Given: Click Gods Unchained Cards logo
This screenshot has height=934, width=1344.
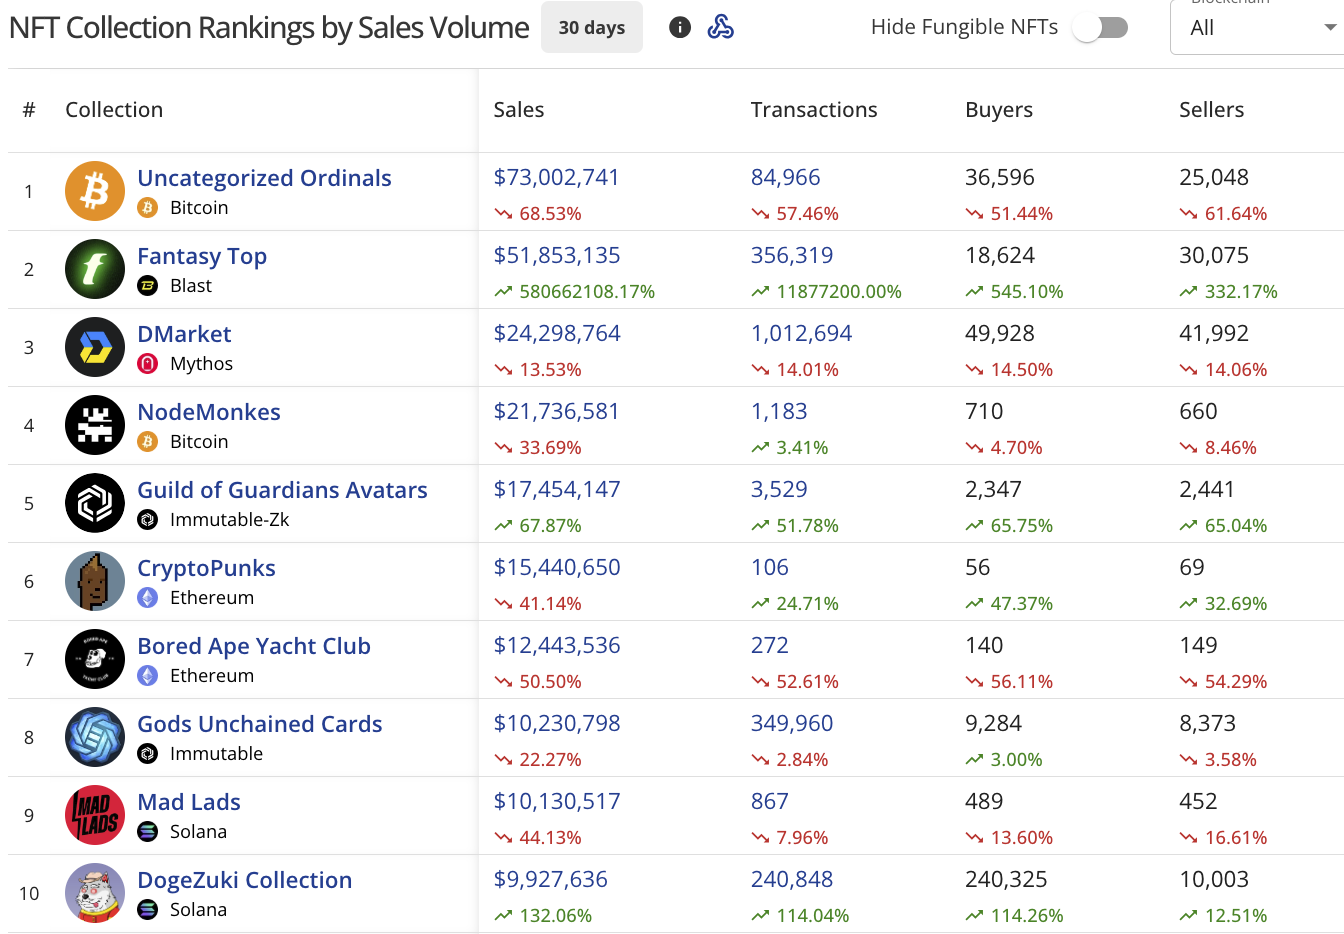Looking at the screenshot, I should tap(95, 737).
